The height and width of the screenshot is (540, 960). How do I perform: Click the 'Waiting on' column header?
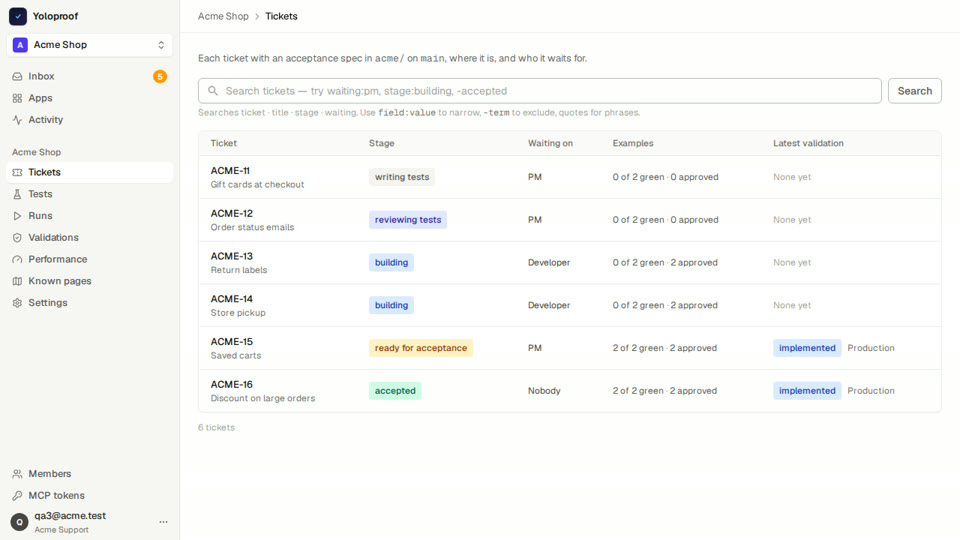coord(550,143)
